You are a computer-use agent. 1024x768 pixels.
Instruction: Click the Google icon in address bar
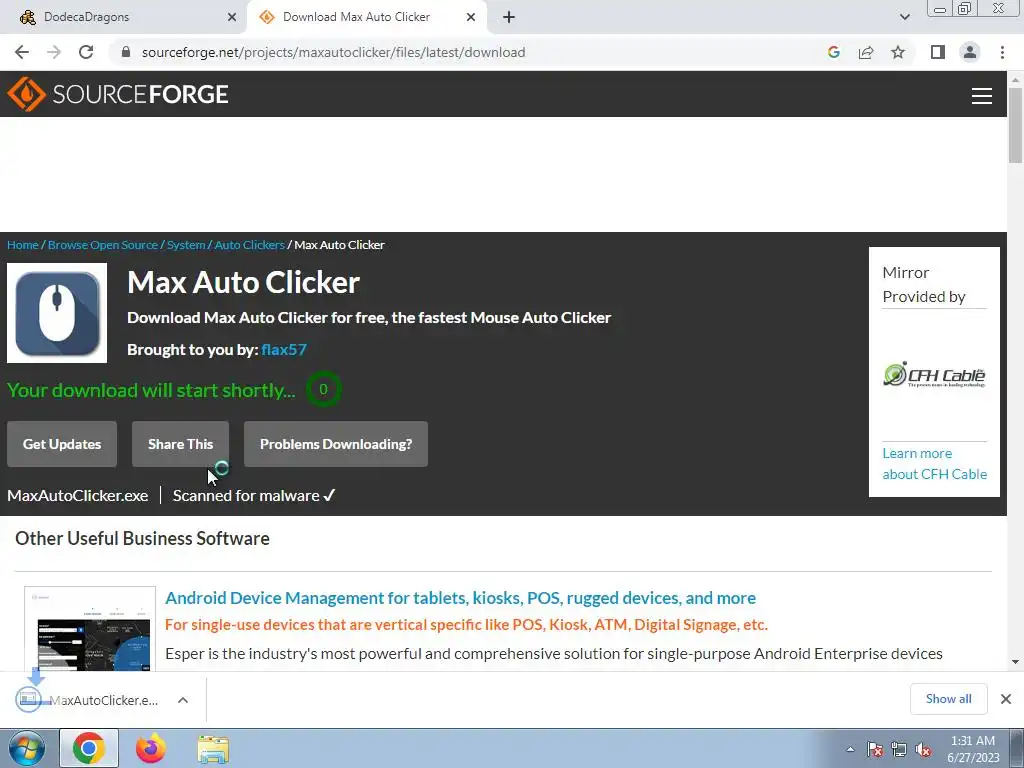pyautogui.click(x=833, y=52)
